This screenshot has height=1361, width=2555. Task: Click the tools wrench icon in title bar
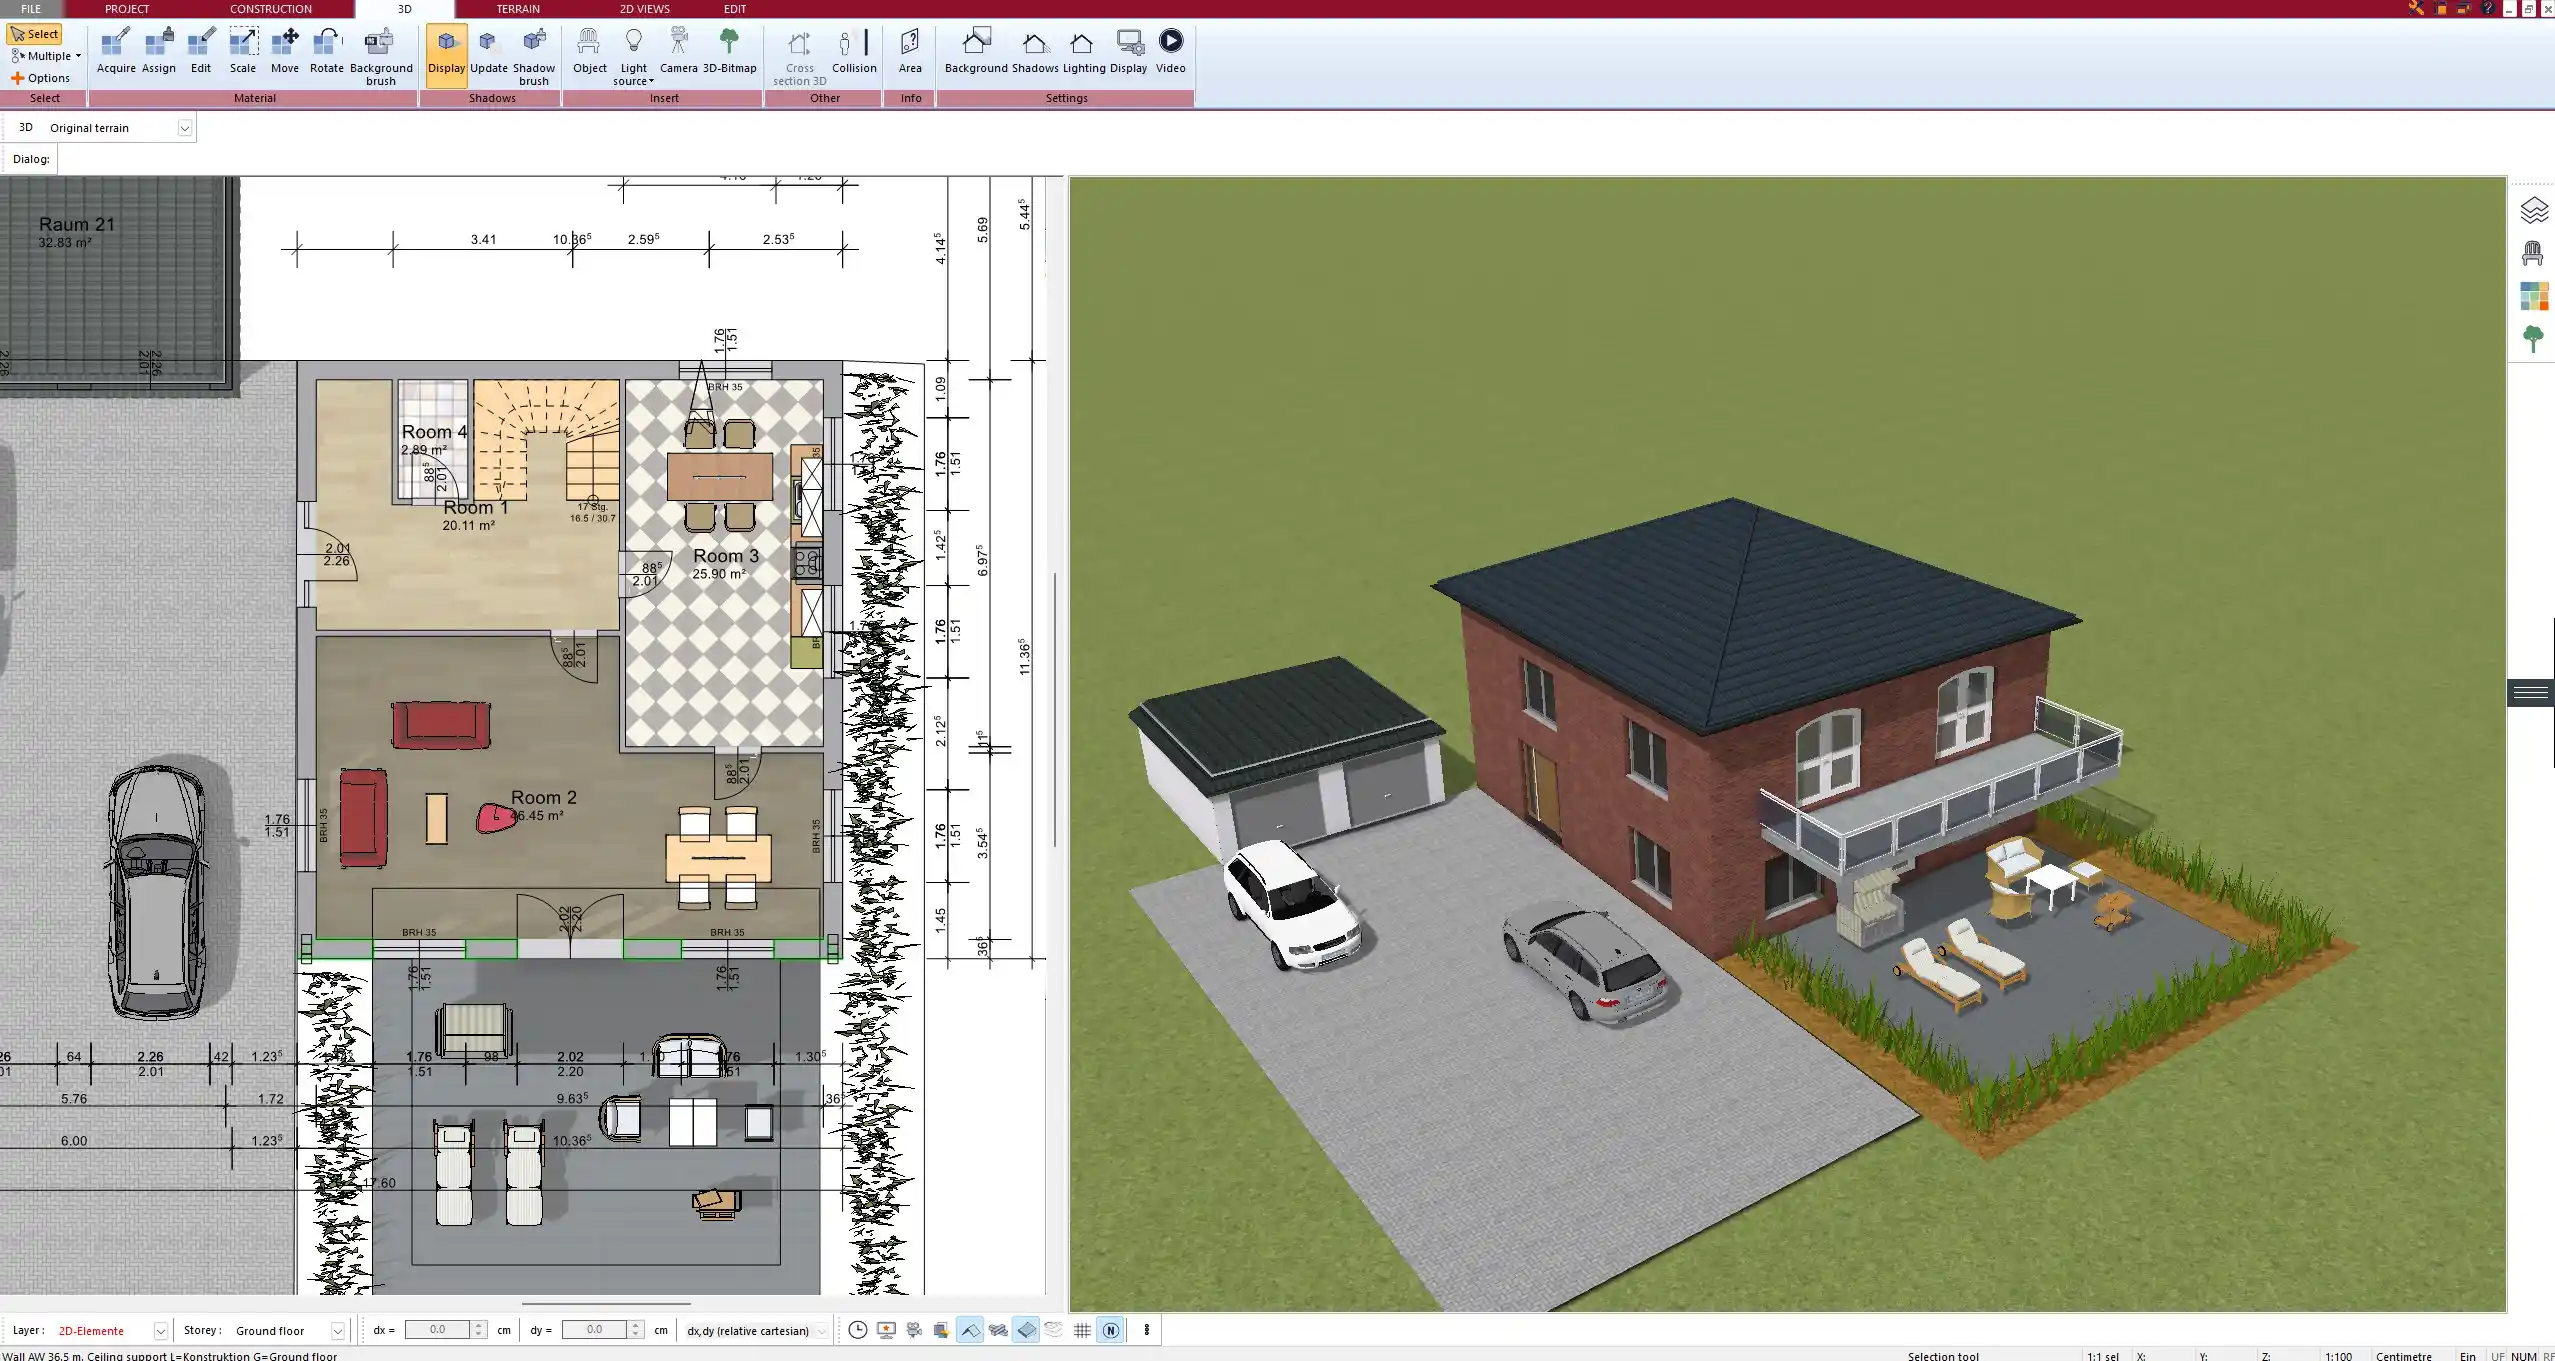(2416, 8)
